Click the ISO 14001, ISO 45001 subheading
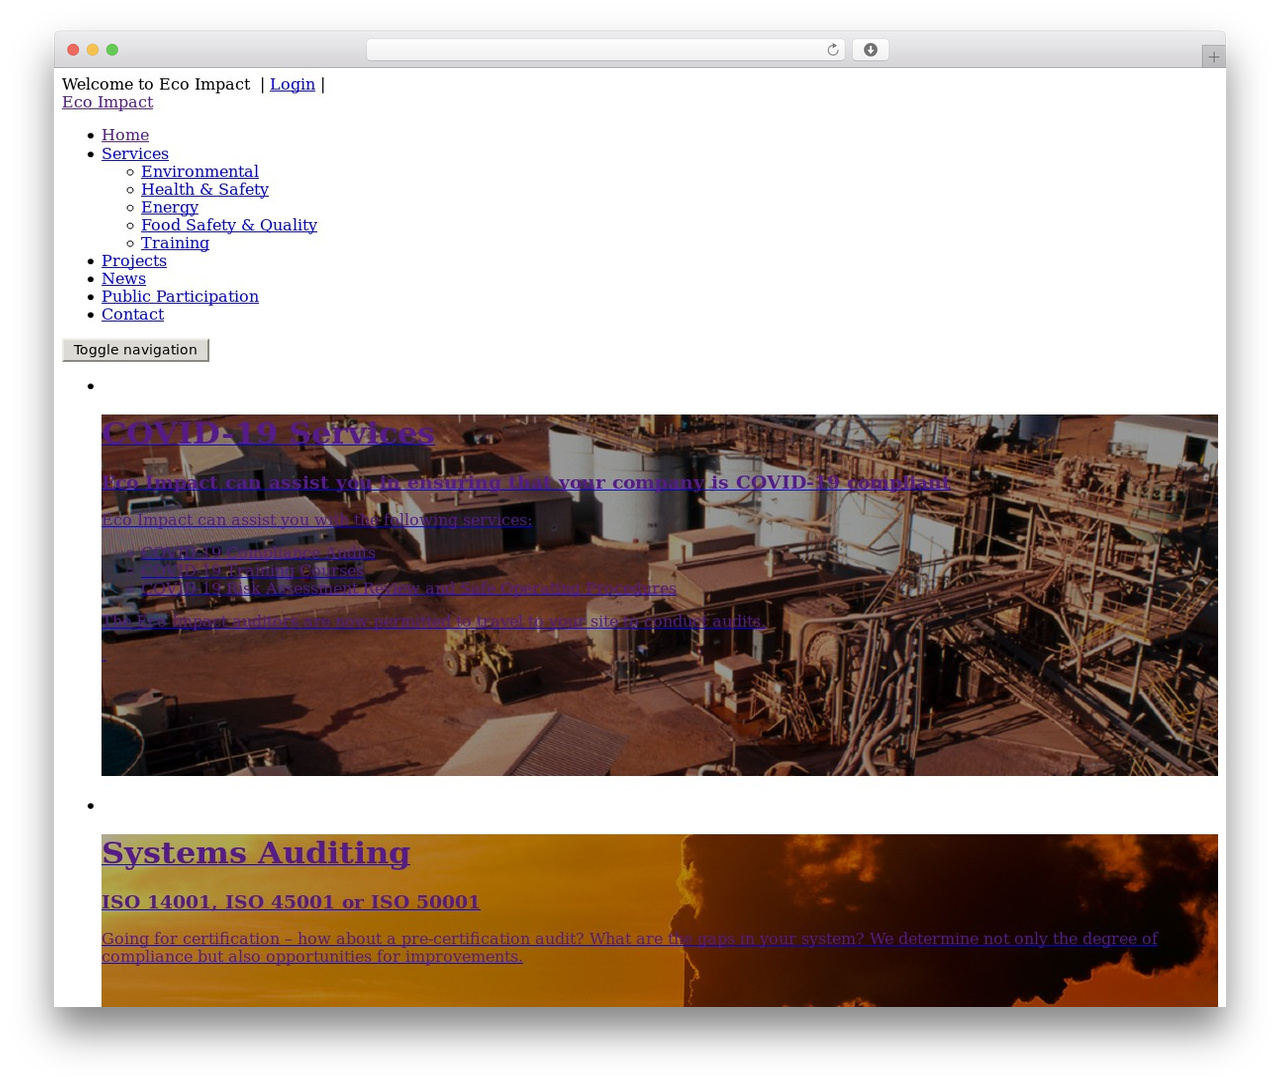The height and width of the screenshot is (1084, 1280). 291,902
